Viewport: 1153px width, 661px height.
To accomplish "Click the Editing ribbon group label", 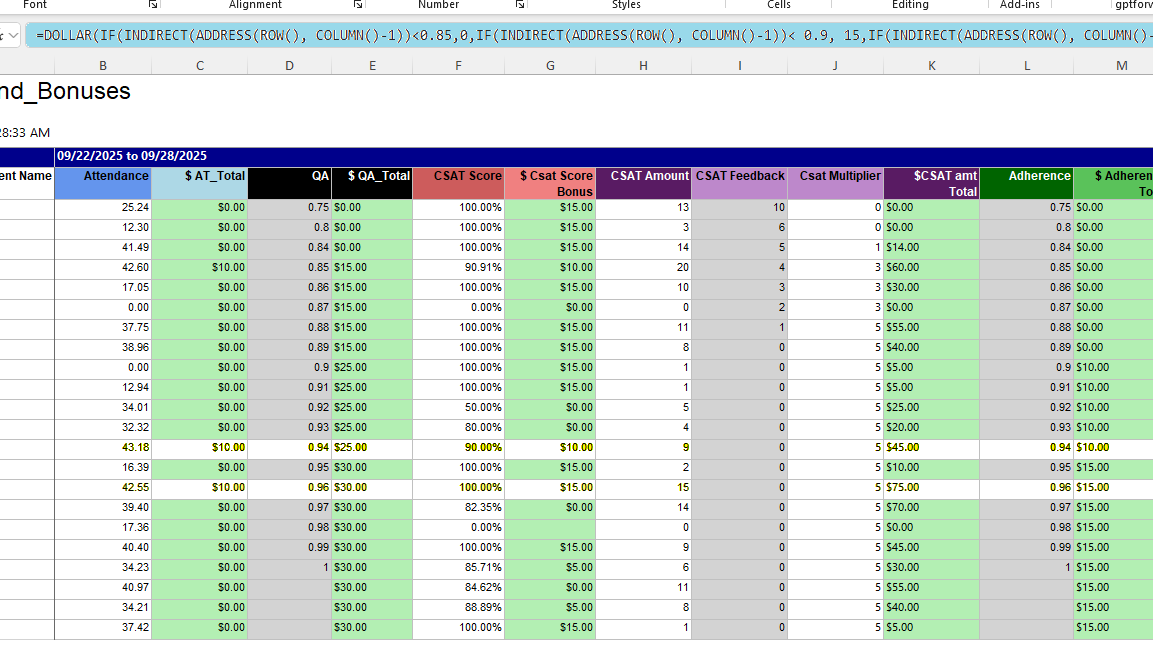I will point(911,5).
